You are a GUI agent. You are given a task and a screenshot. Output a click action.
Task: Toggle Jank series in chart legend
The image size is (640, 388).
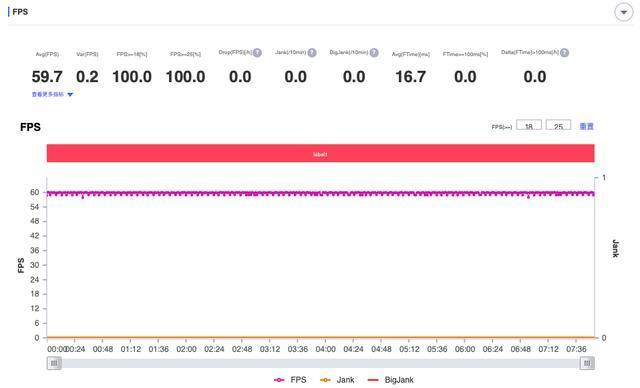[337, 380]
